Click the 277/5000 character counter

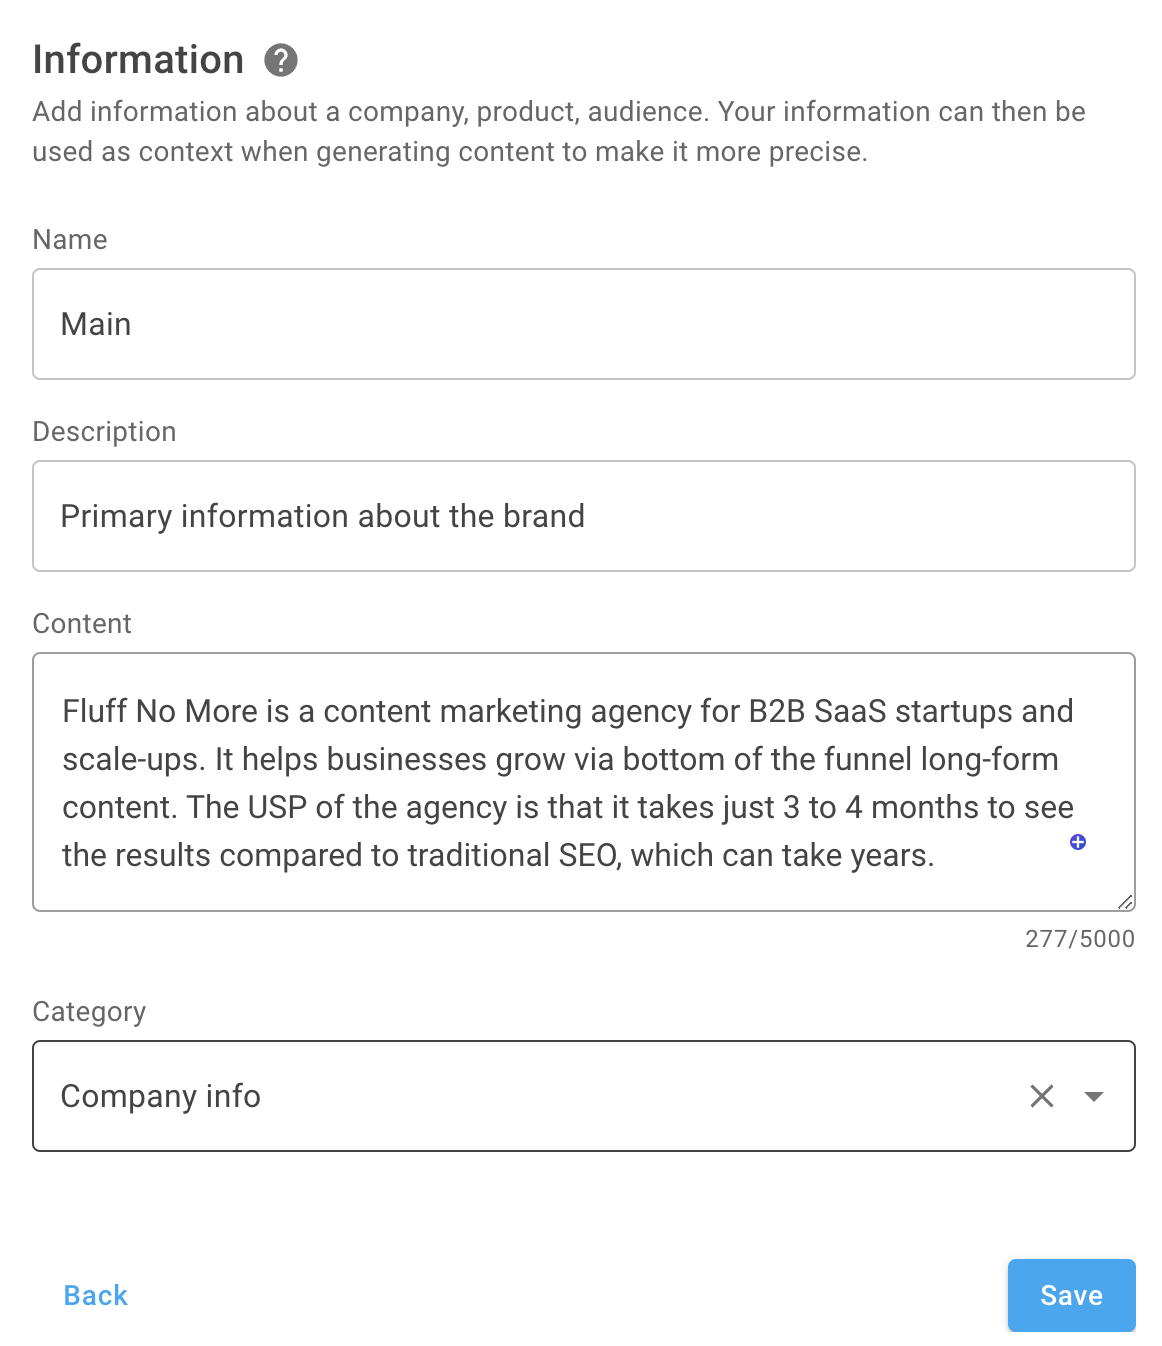1080,938
